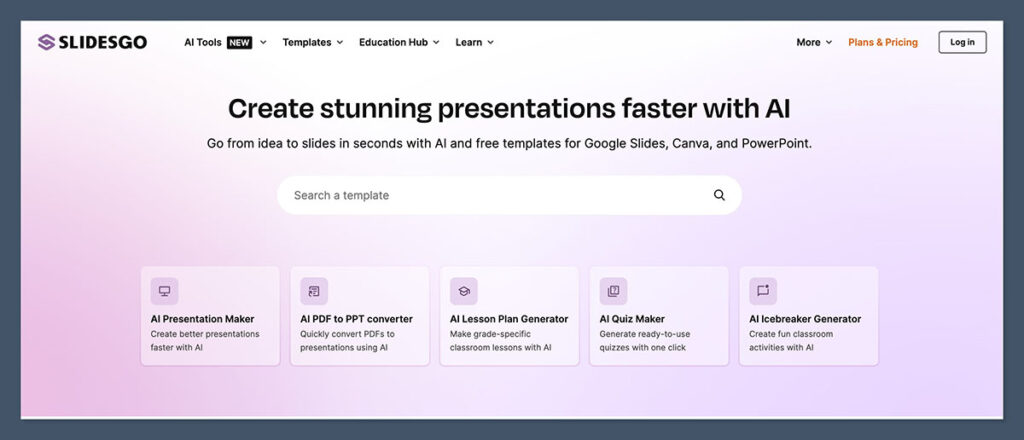
Task: Click the AI PDF to PPT converter icon
Action: [314, 291]
